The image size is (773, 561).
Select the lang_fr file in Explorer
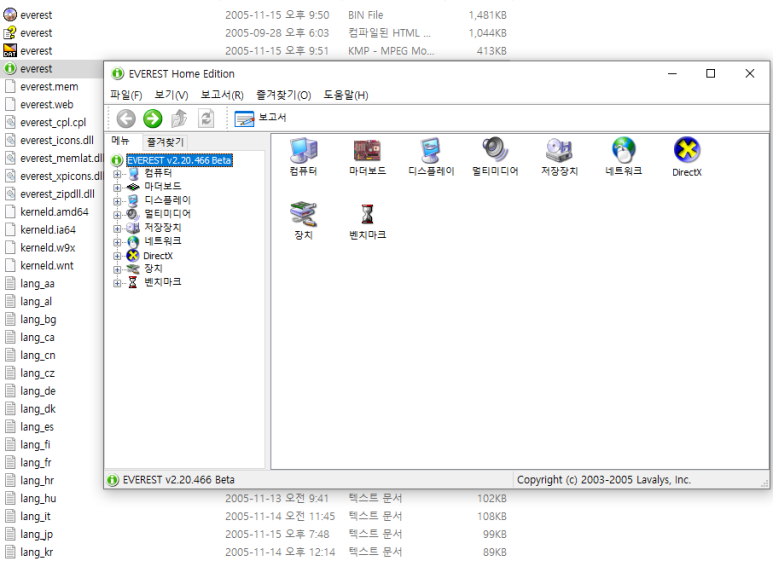[x=35, y=462]
